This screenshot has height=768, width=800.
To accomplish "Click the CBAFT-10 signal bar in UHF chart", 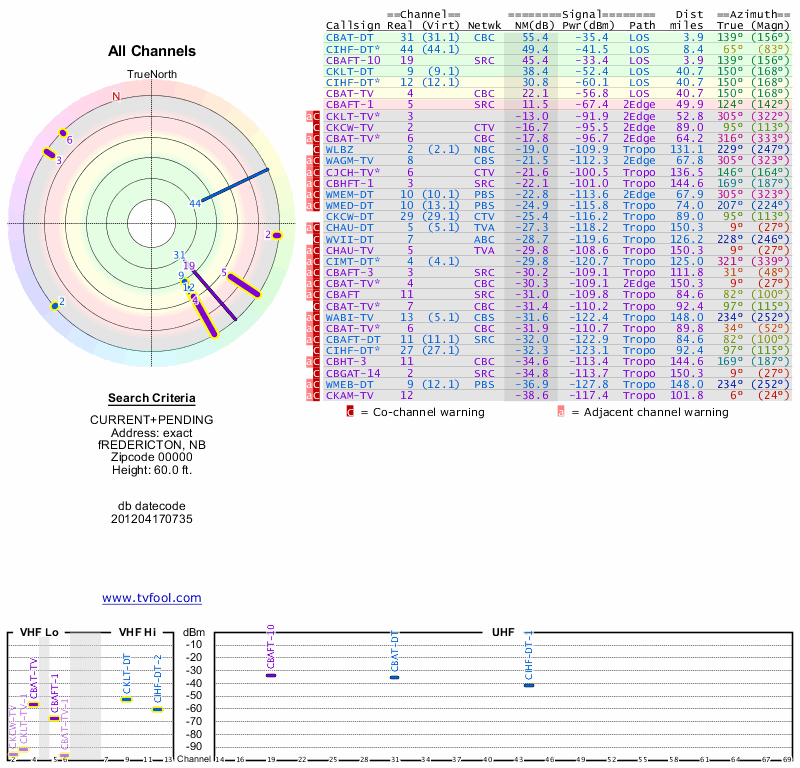I will (x=271, y=676).
